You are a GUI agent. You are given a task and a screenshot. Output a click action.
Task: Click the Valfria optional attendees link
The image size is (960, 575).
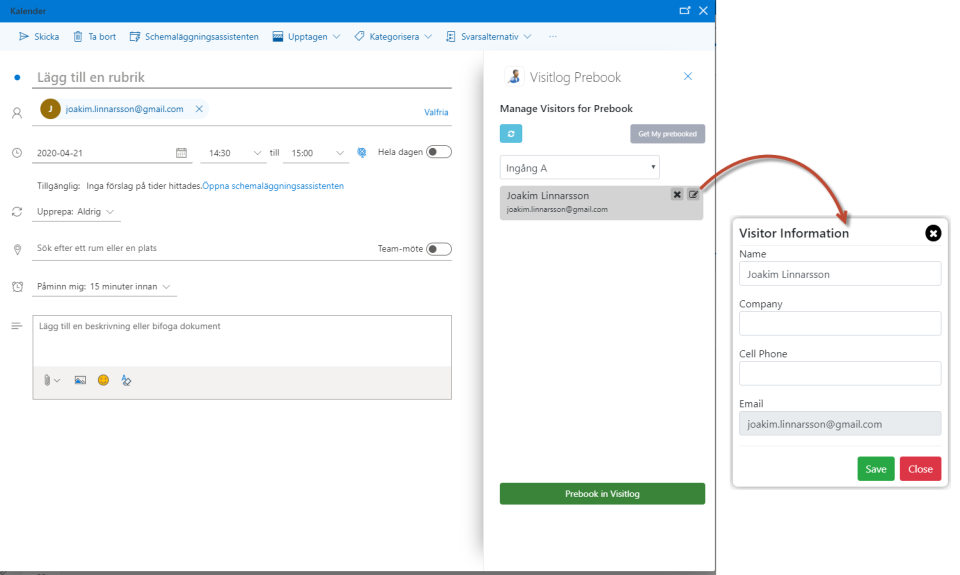(x=436, y=112)
